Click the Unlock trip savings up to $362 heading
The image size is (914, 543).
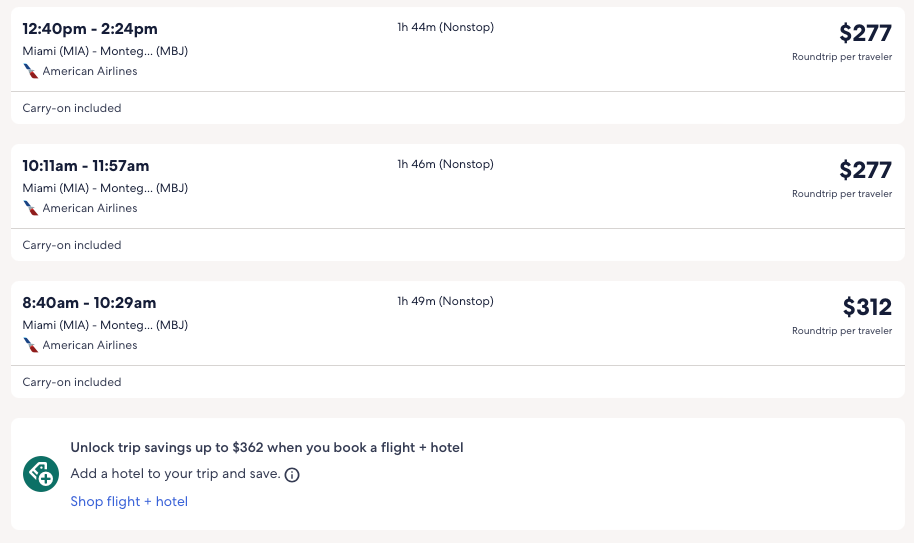(x=266, y=448)
